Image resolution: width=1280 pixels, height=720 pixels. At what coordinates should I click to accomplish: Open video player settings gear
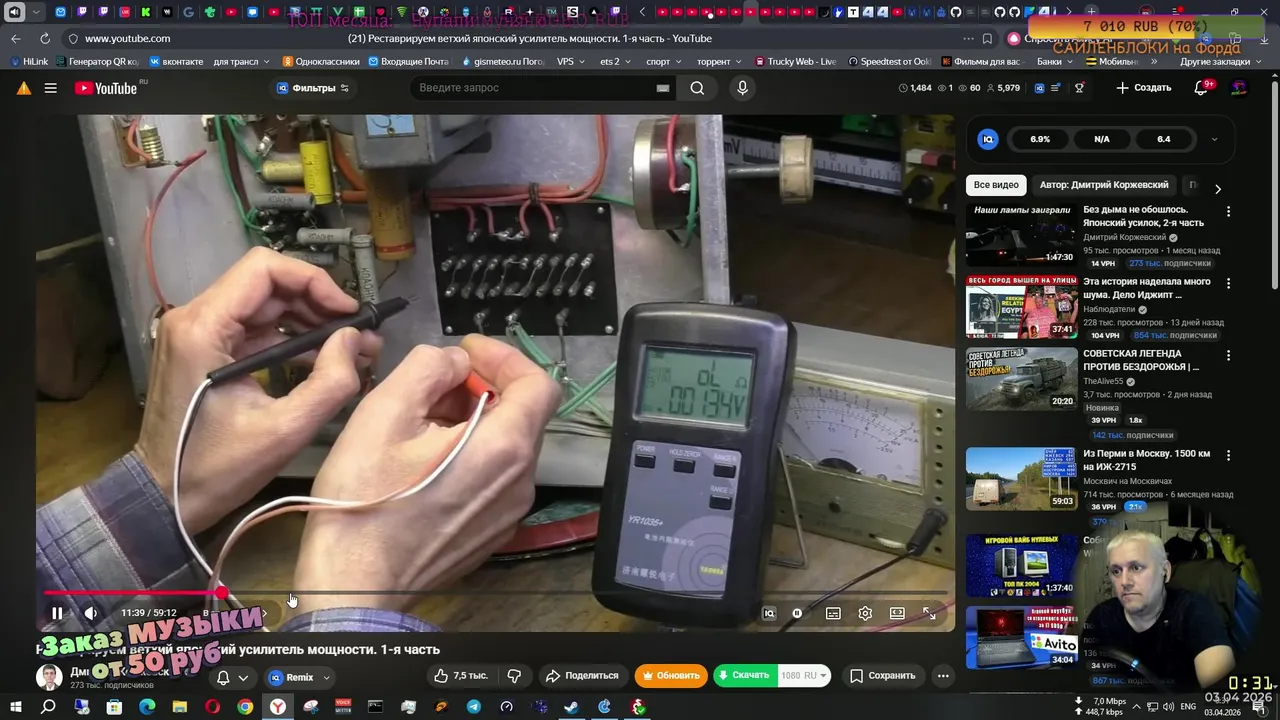[x=865, y=613]
